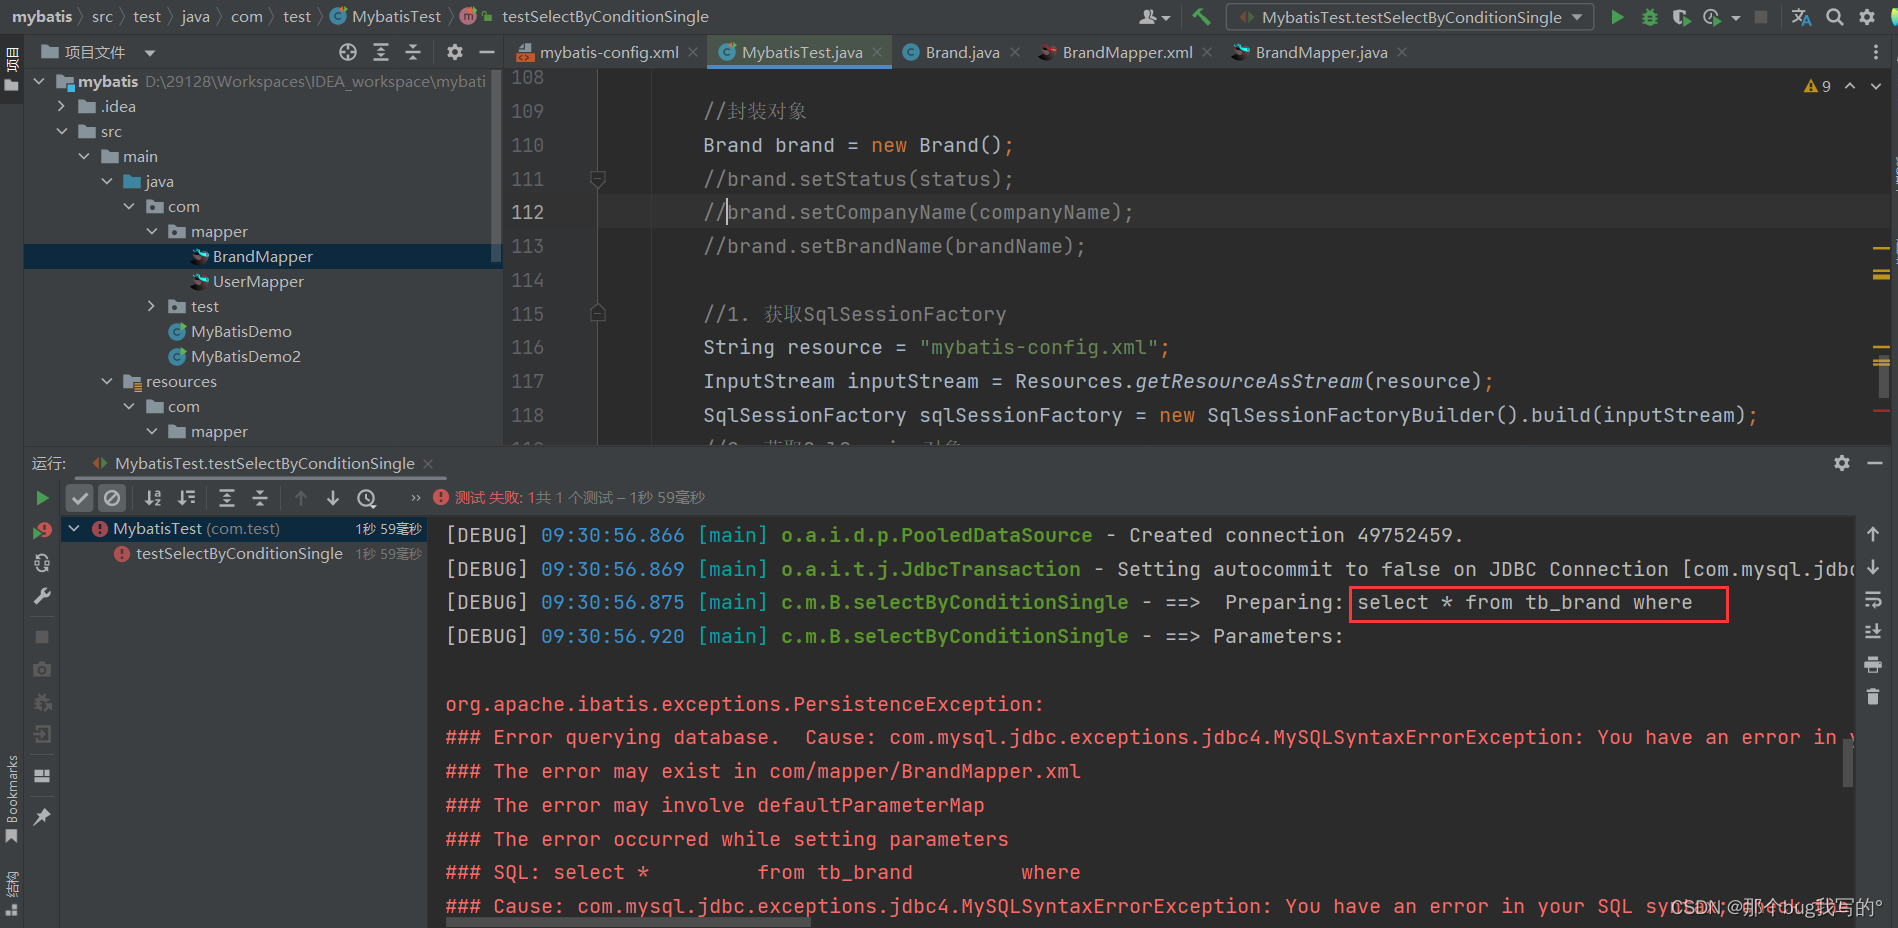Sort tests by duration icon

[x=187, y=498]
